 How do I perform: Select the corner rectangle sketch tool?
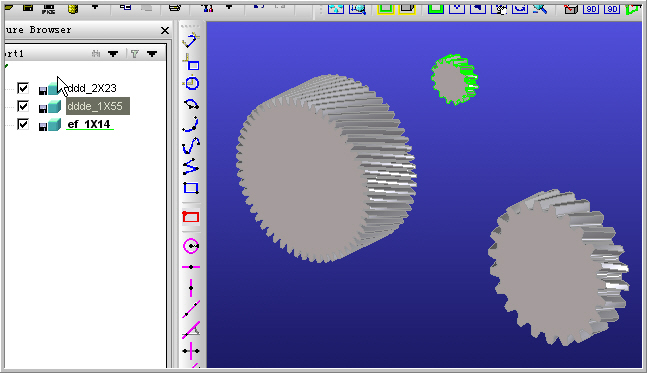point(191,62)
